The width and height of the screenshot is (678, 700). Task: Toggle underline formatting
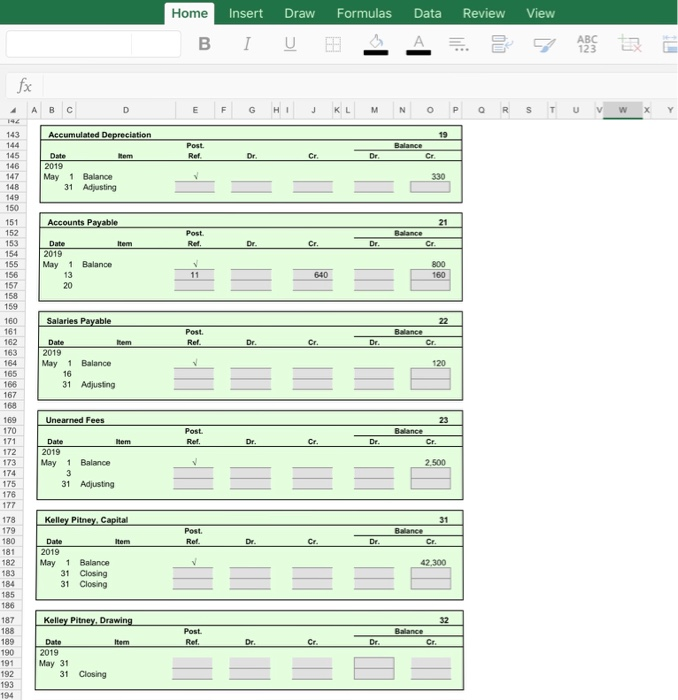pos(290,44)
